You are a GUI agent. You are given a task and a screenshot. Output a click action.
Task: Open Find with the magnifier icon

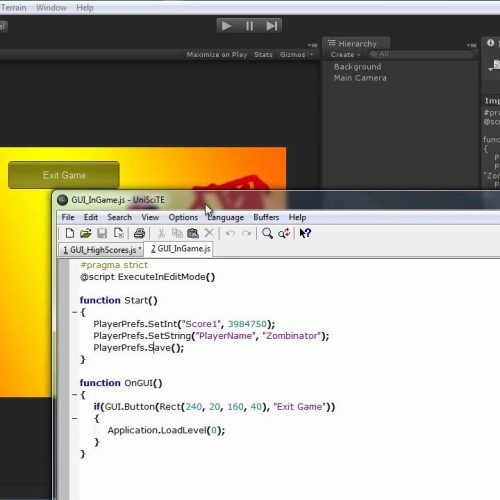pyautogui.click(x=267, y=233)
